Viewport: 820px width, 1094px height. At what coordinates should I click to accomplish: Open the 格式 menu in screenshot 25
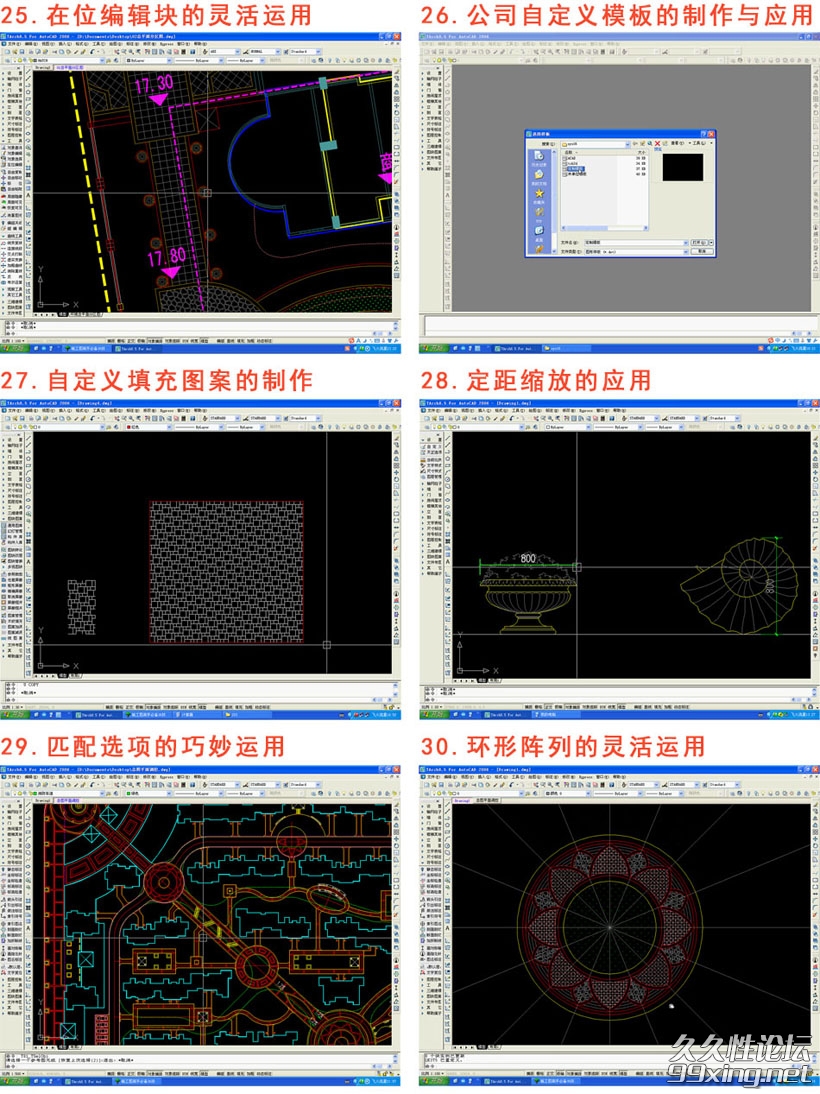pyautogui.click(x=82, y=44)
